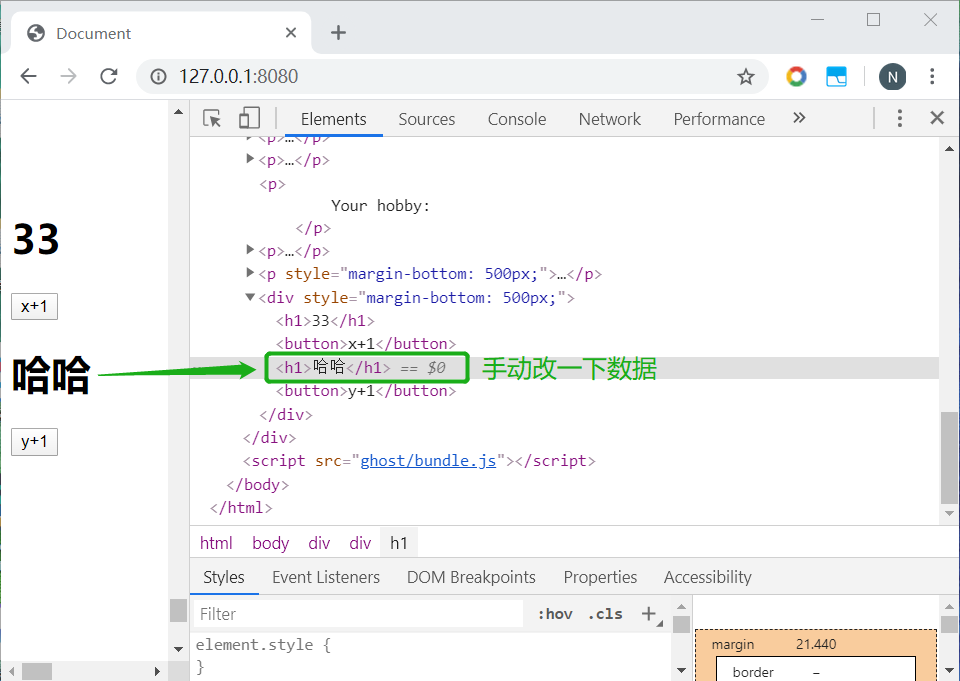Click html in the breadcrumb trail
Image resolution: width=960 pixels, height=681 pixels.
point(216,543)
